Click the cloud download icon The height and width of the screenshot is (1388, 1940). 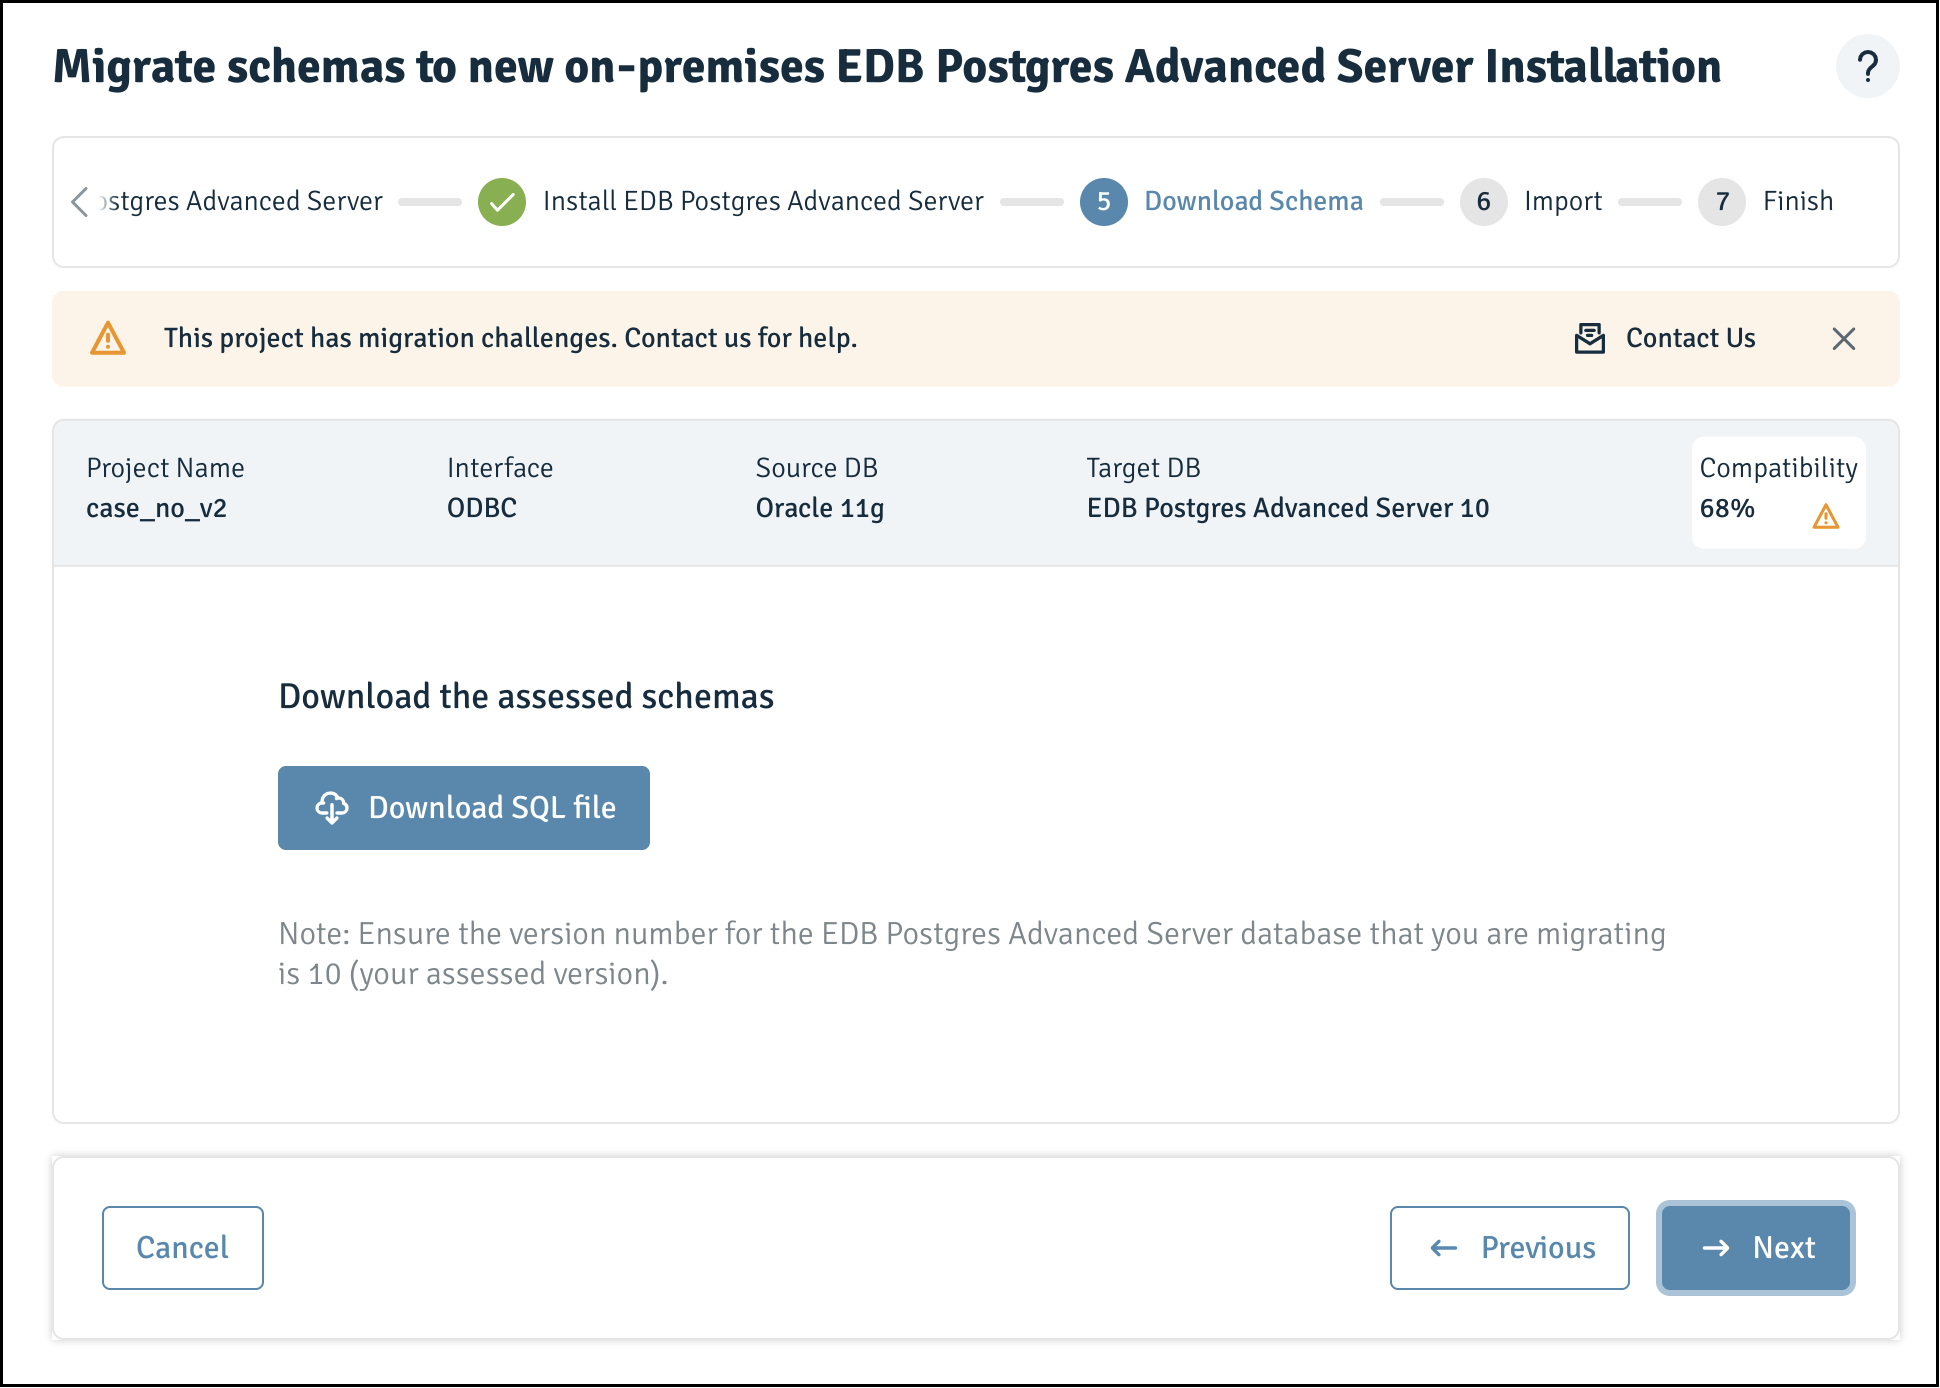click(x=332, y=808)
